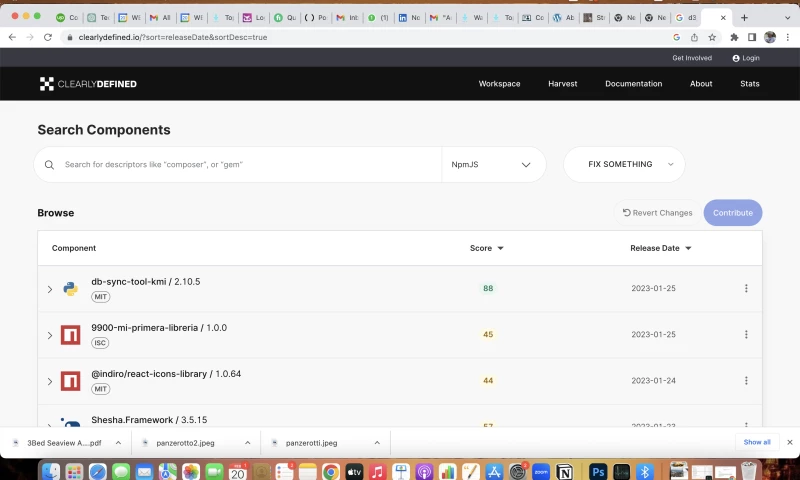This screenshot has height=480, width=800.
Task: Click the Google icon in the address bar
Action: pyautogui.click(x=677, y=37)
